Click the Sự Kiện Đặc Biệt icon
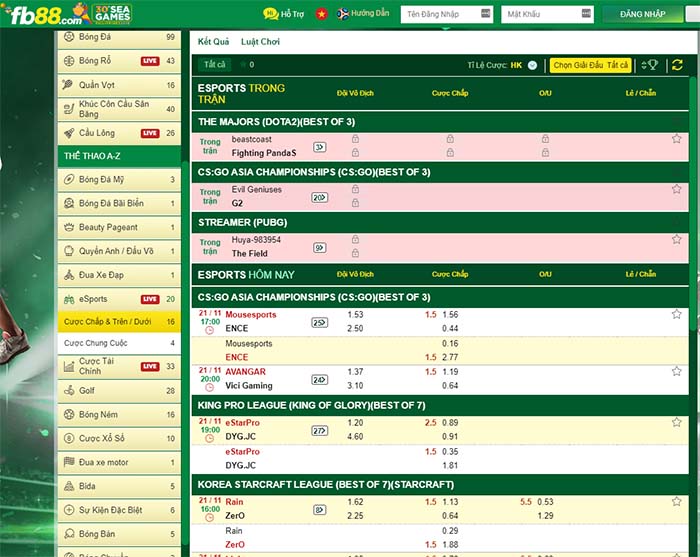The width and height of the screenshot is (700, 557). (x=69, y=510)
